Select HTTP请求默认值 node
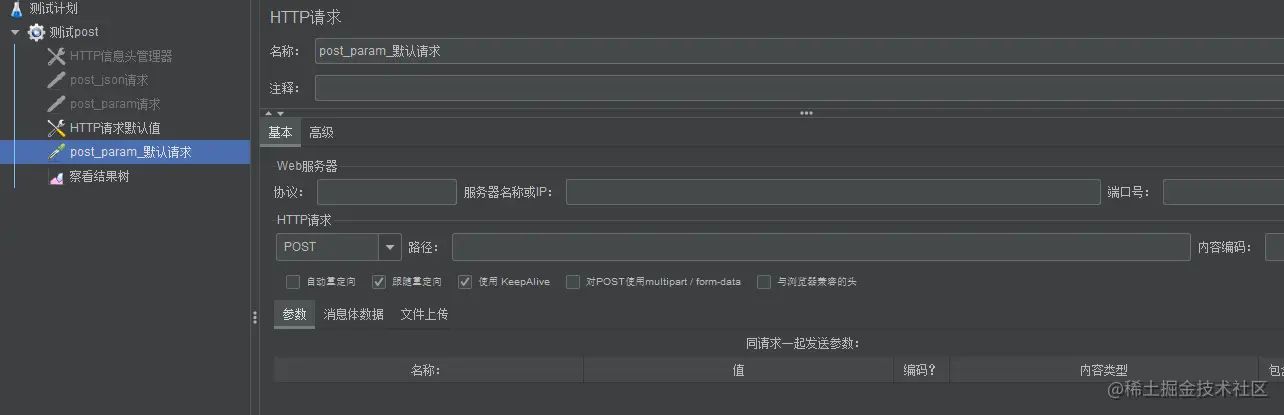The image size is (1284, 415). tap(115, 128)
